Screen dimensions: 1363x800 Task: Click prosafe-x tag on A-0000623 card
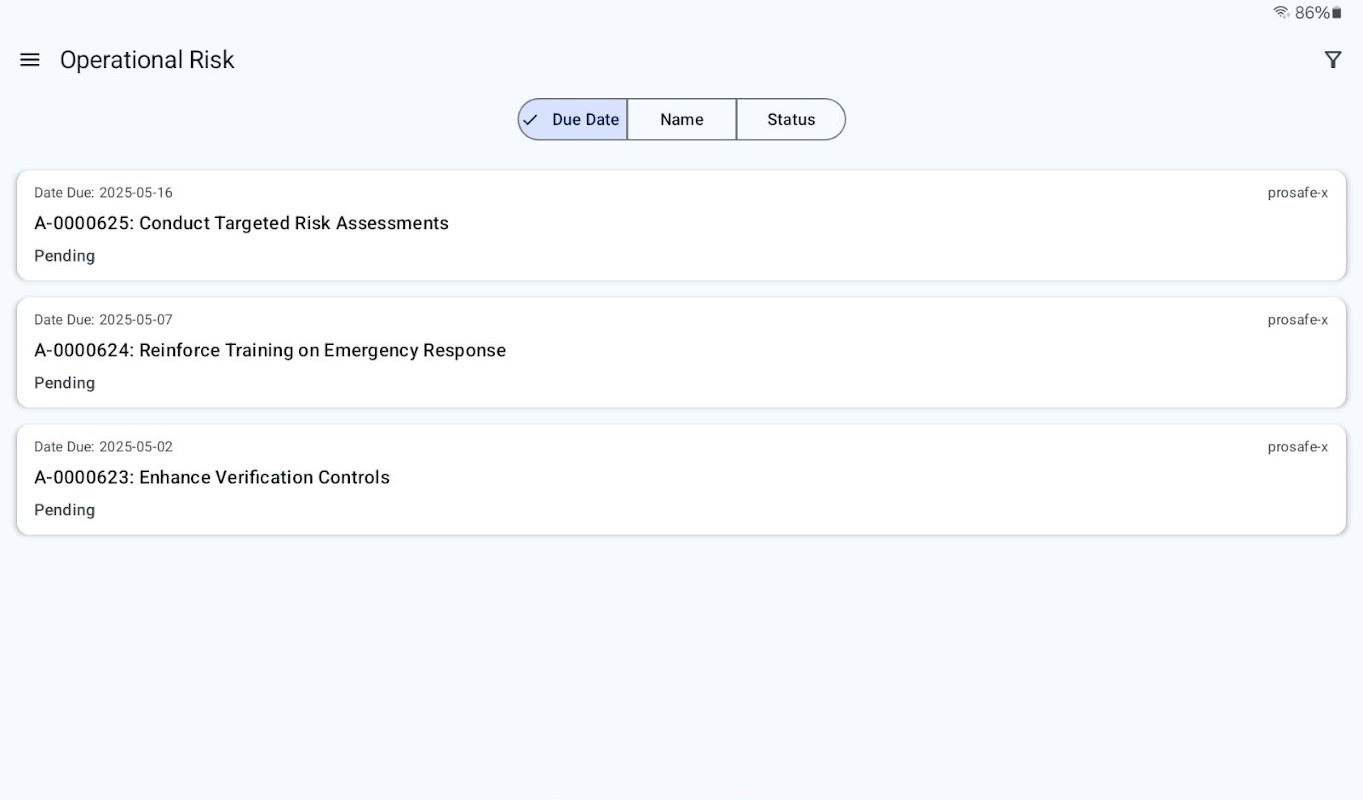1297,447
